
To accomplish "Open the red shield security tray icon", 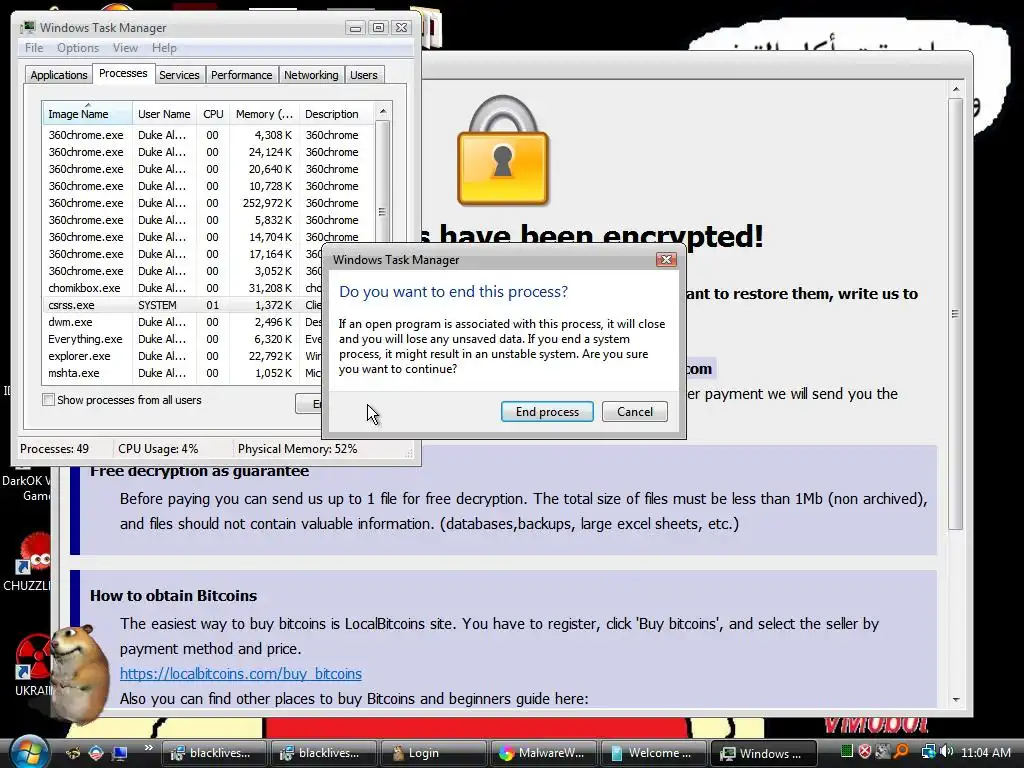I will pyautogui.click(x=865, y=752).
